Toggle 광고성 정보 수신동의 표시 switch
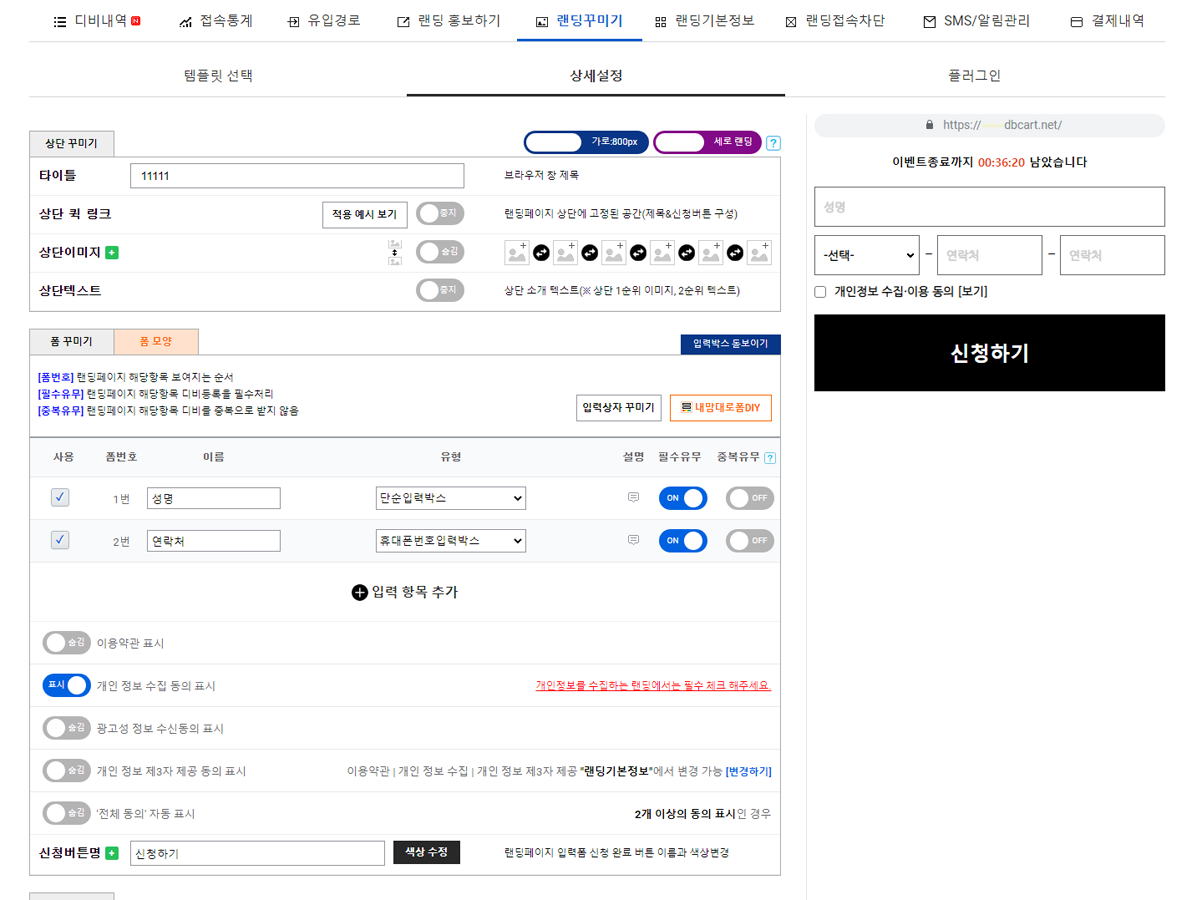 tap(66, 728)
